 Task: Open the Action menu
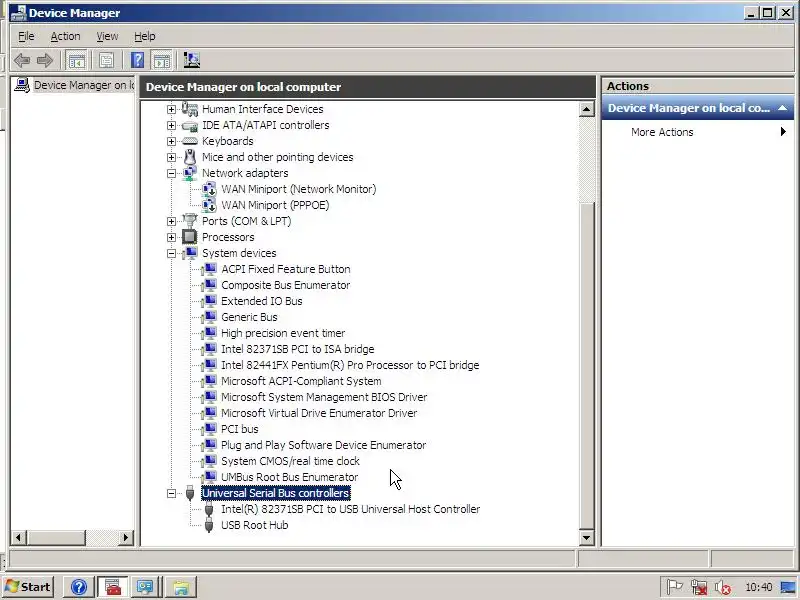coord(65,36)
